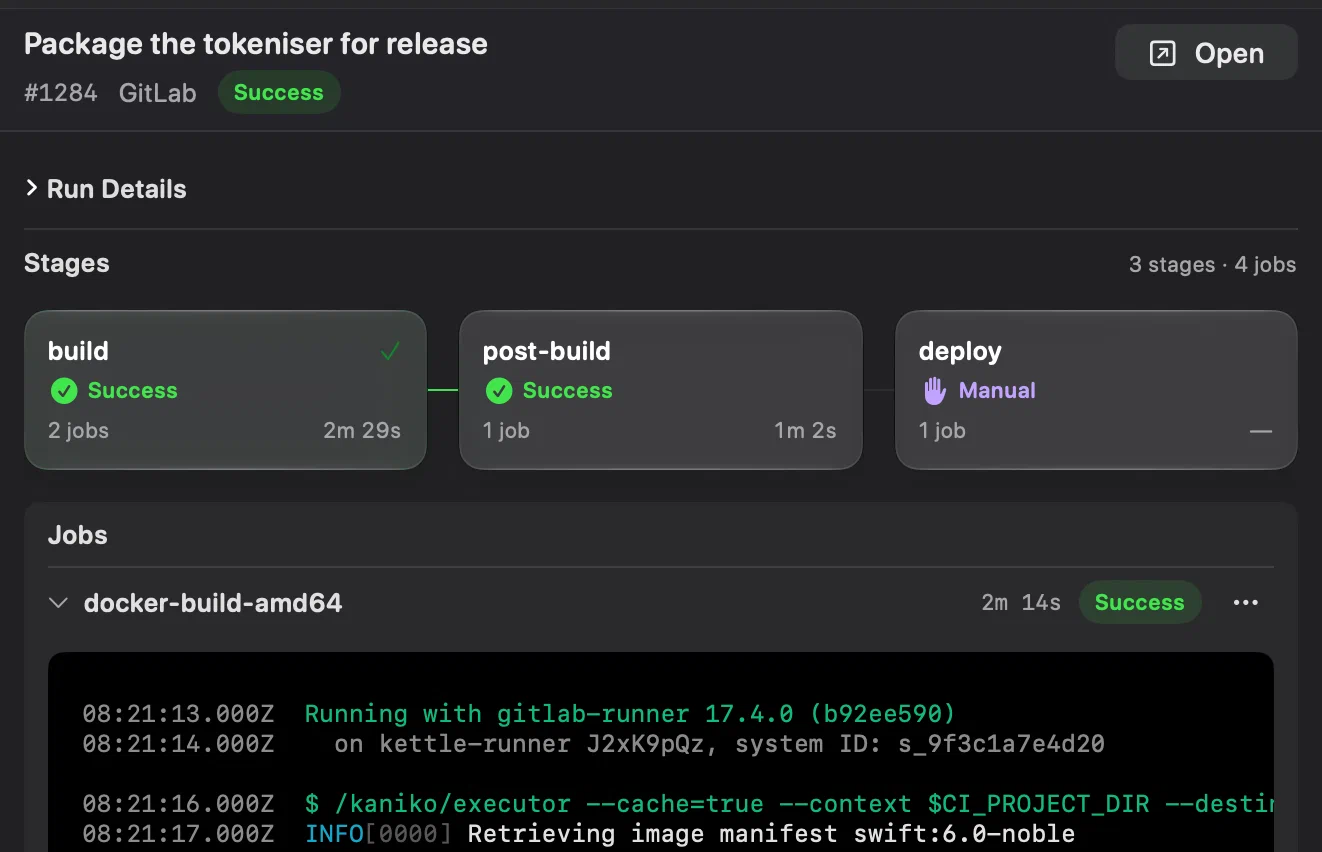1322x852 pixels.
Task: Select the build stage card
Action: tap(225, 390)
